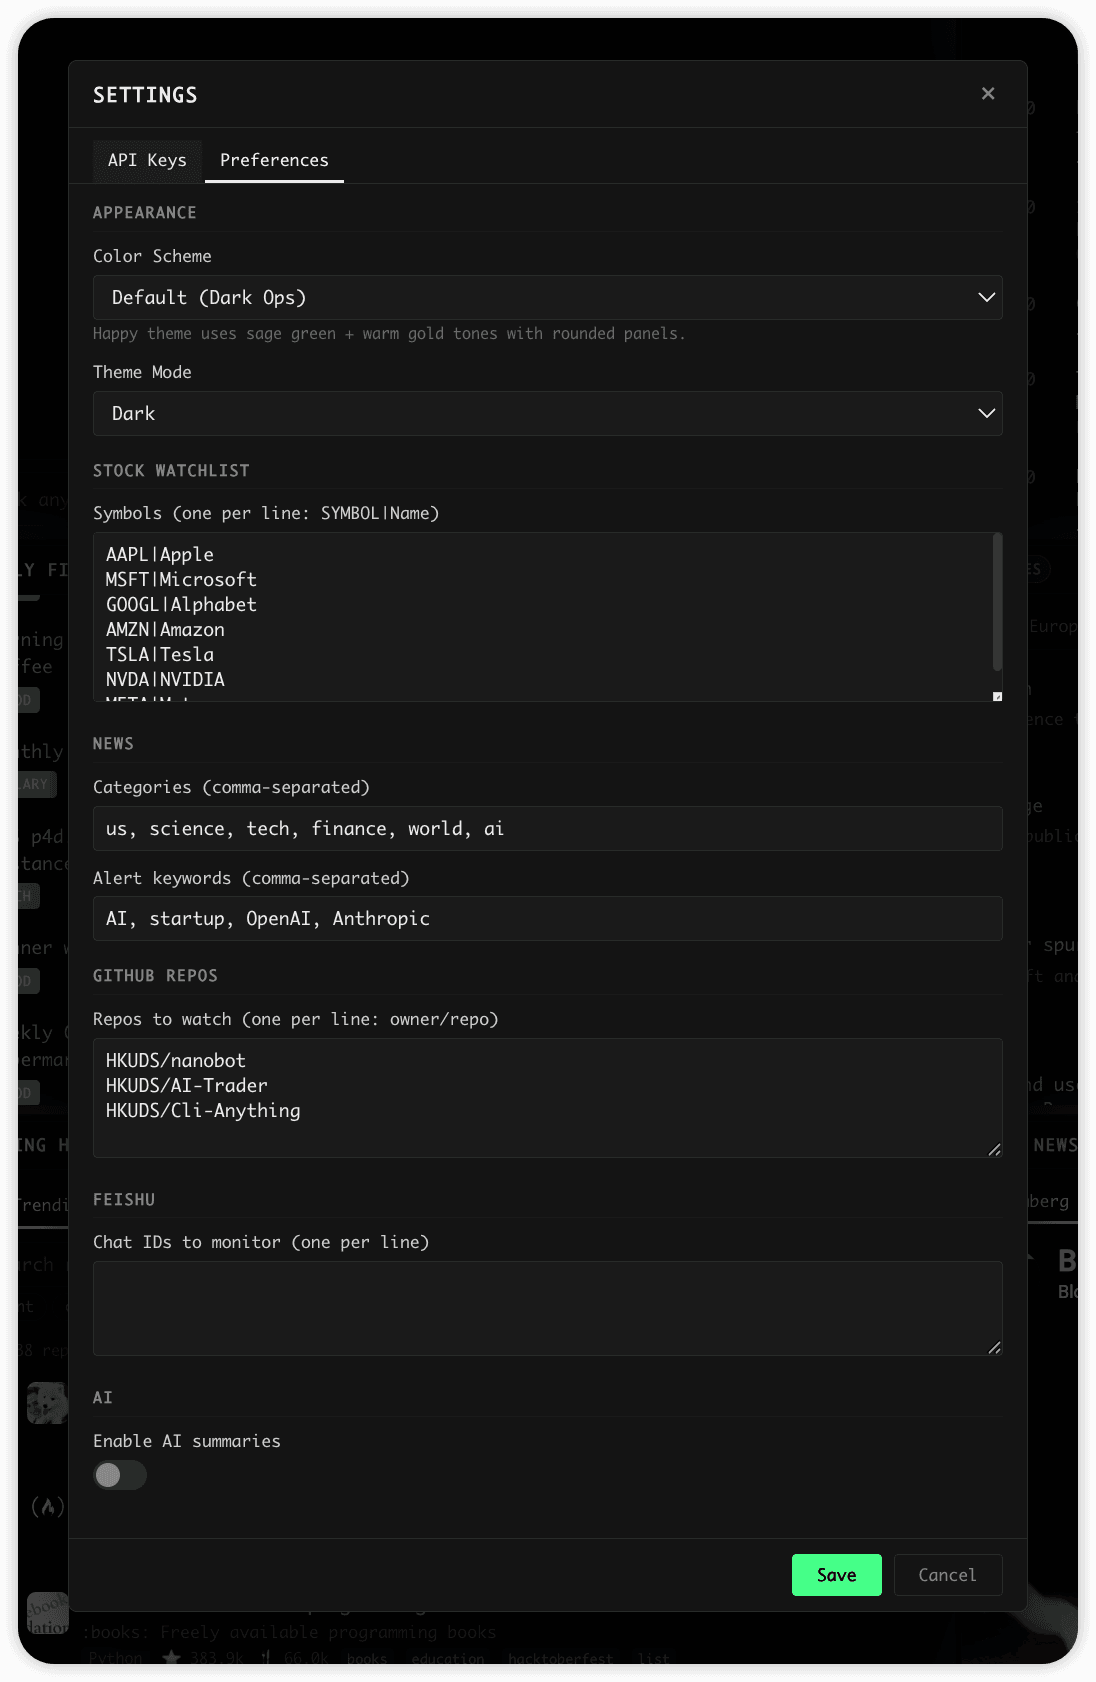
Task: Click the resize handle of Chat IDs textarea
Action: tap(994, 1348)
